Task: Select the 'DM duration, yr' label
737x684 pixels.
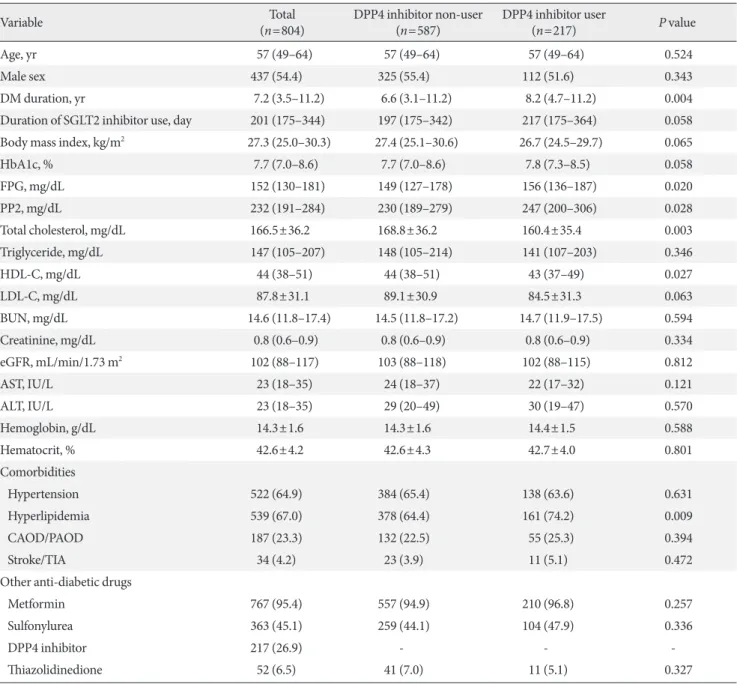Action: [x=42, y=98]
